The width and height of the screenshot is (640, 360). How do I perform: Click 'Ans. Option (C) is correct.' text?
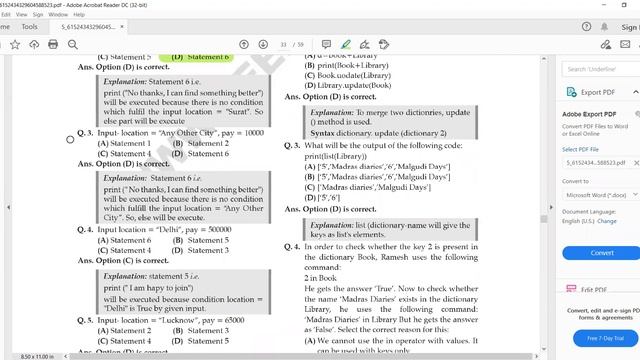point(123,260)
